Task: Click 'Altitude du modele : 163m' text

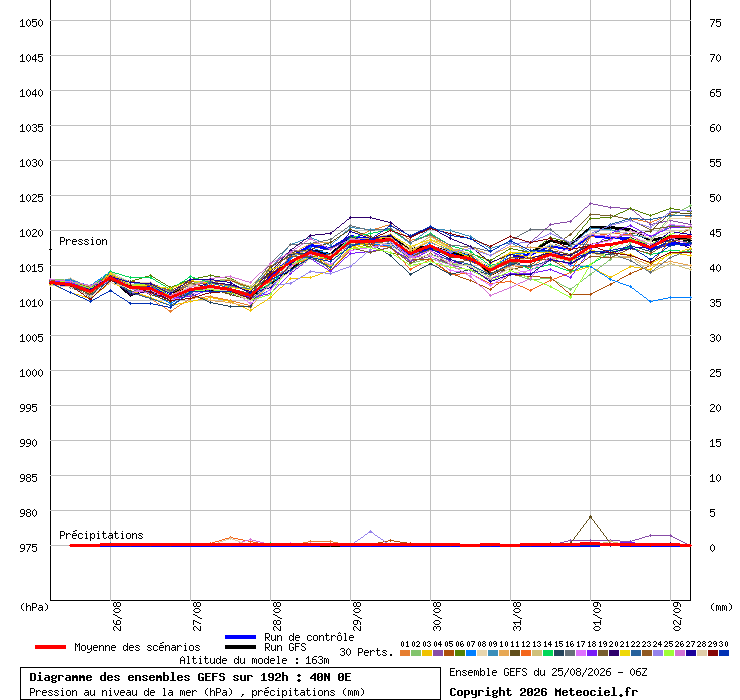Action: tap(254, 660)
